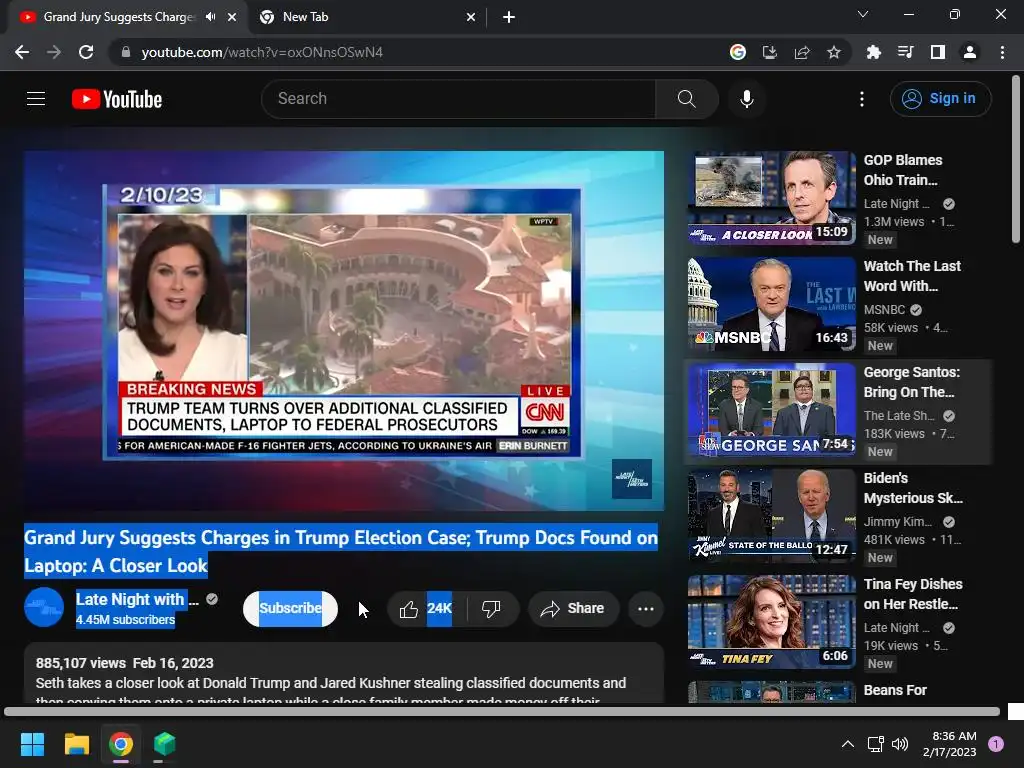Viewport: 1024px width, 768px height.
Task: Open Chrome three-dot menu
Action: pos(1002,52)
